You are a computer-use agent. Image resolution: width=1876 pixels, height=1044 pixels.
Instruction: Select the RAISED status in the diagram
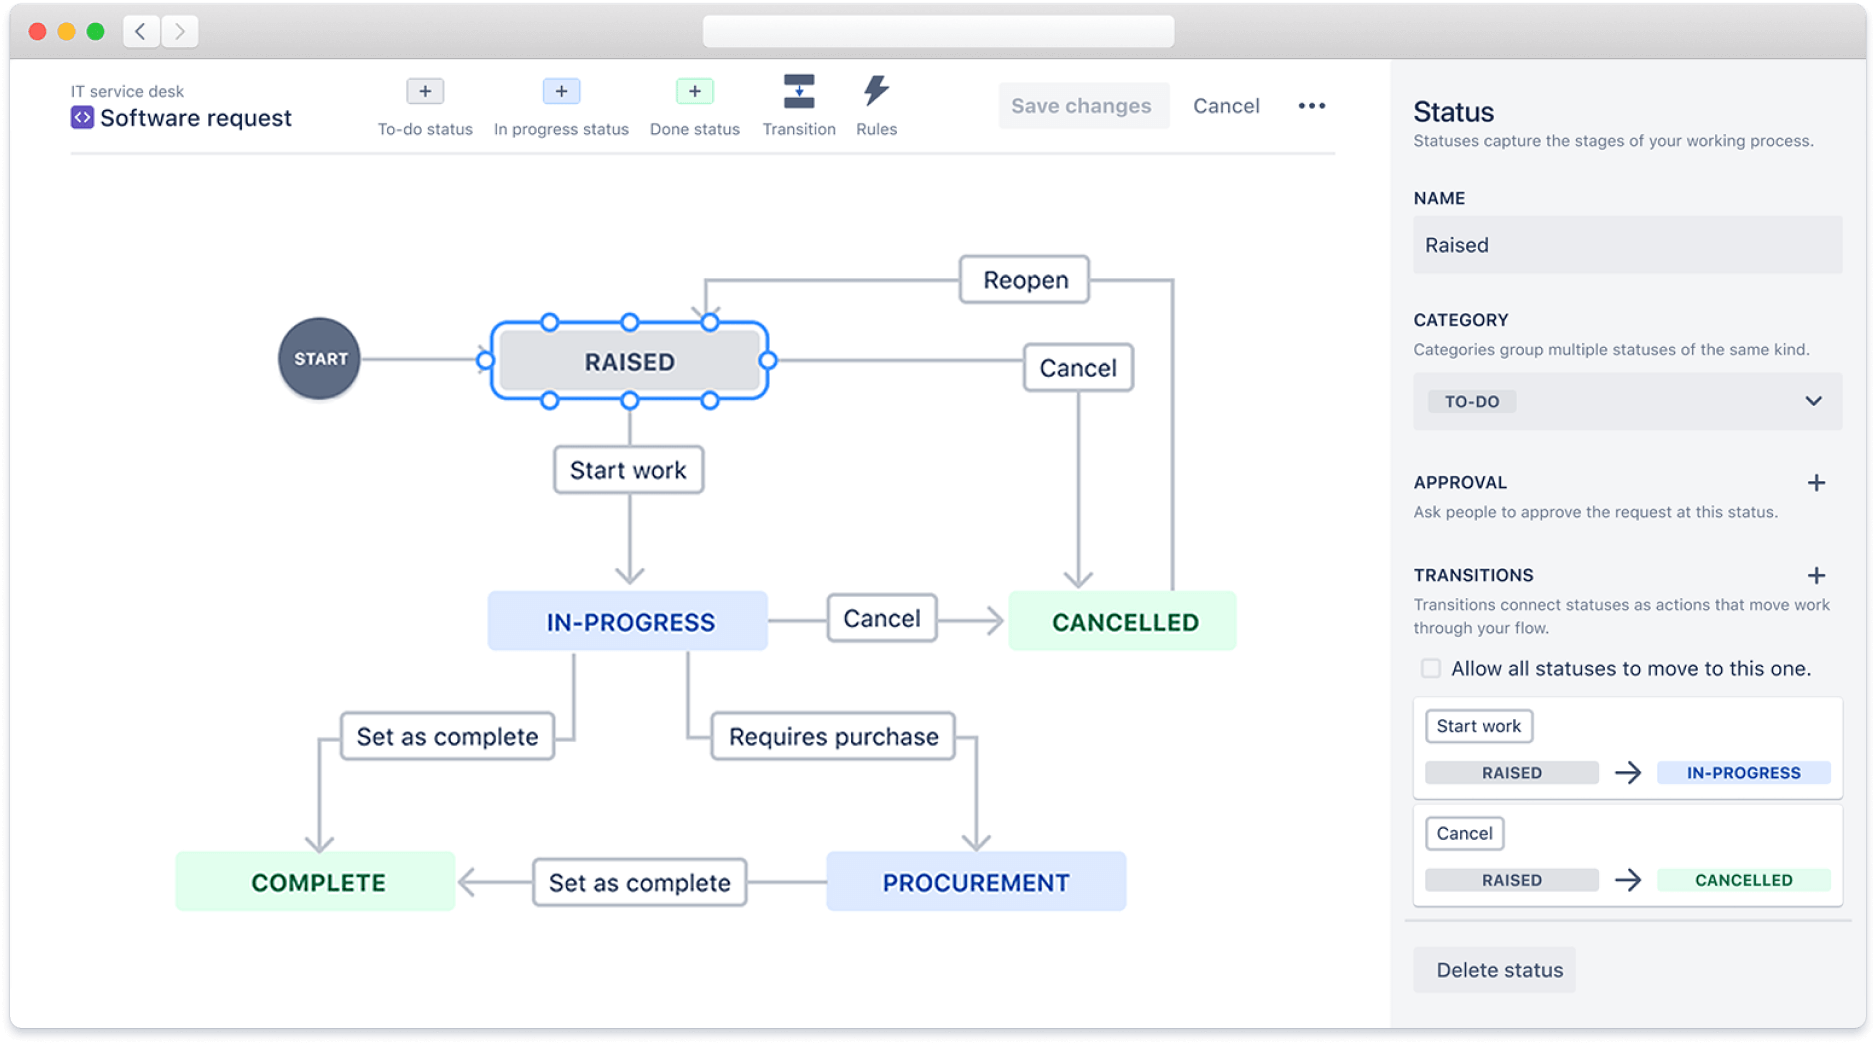(x=628, y=361)
